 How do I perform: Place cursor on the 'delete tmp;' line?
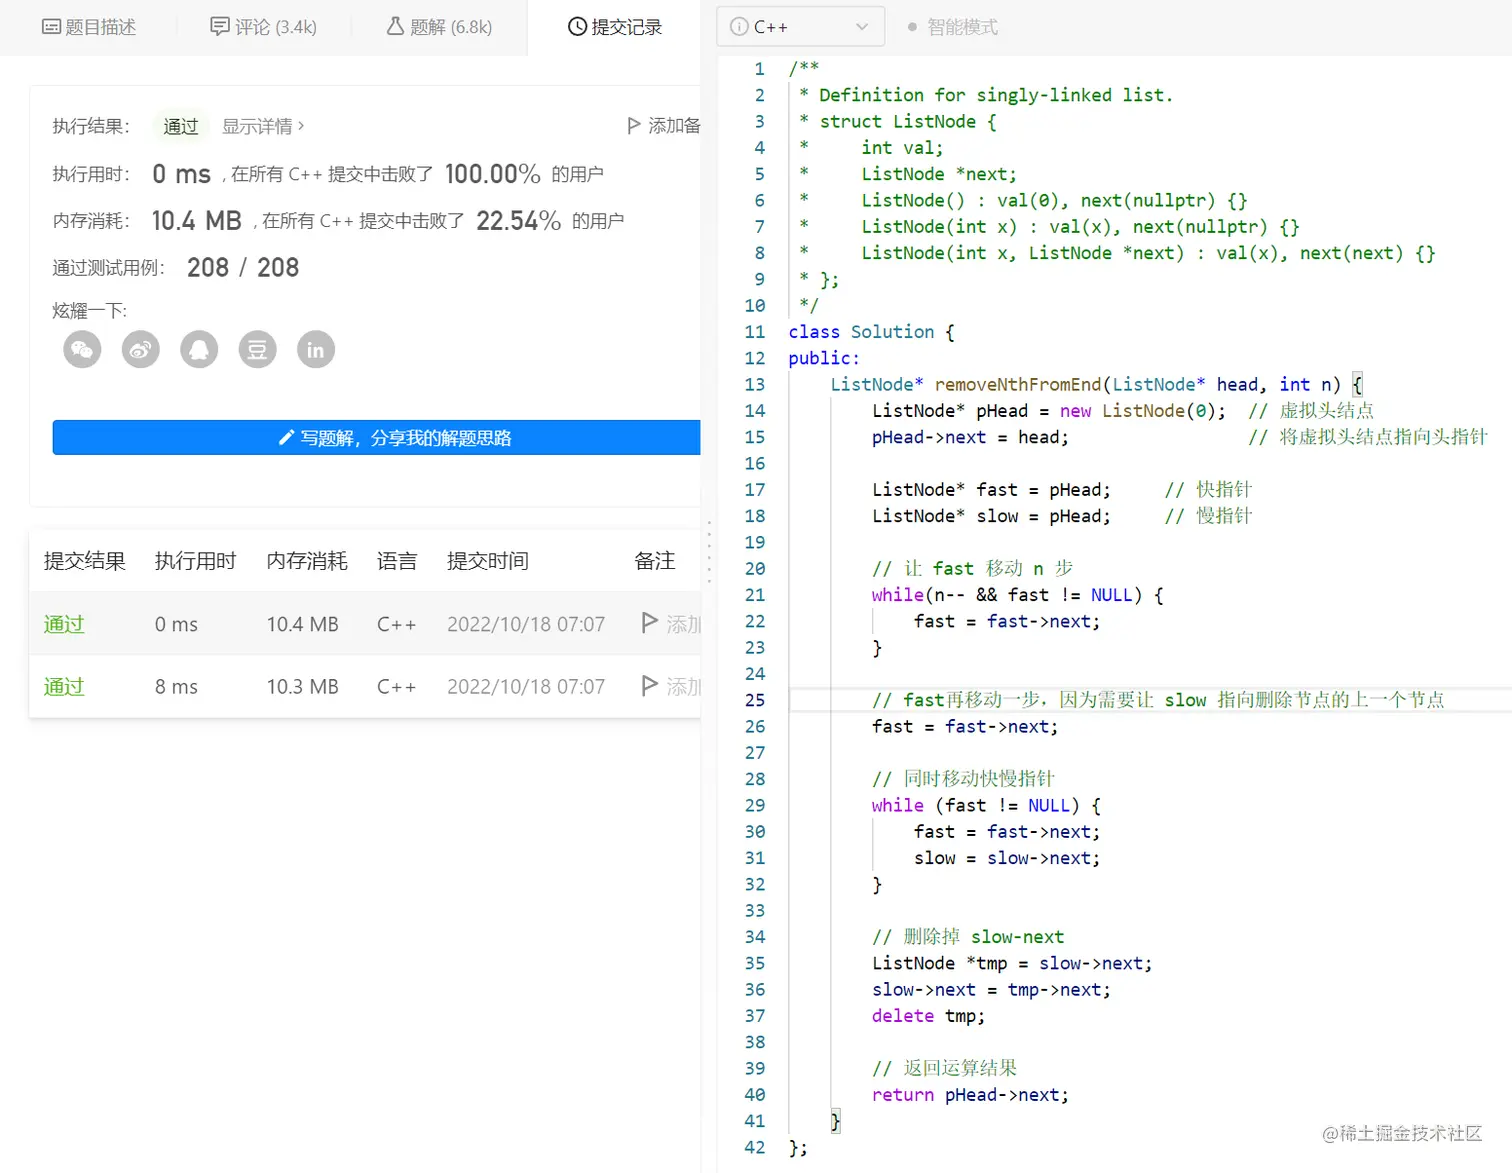click(x=928, y=1016)
